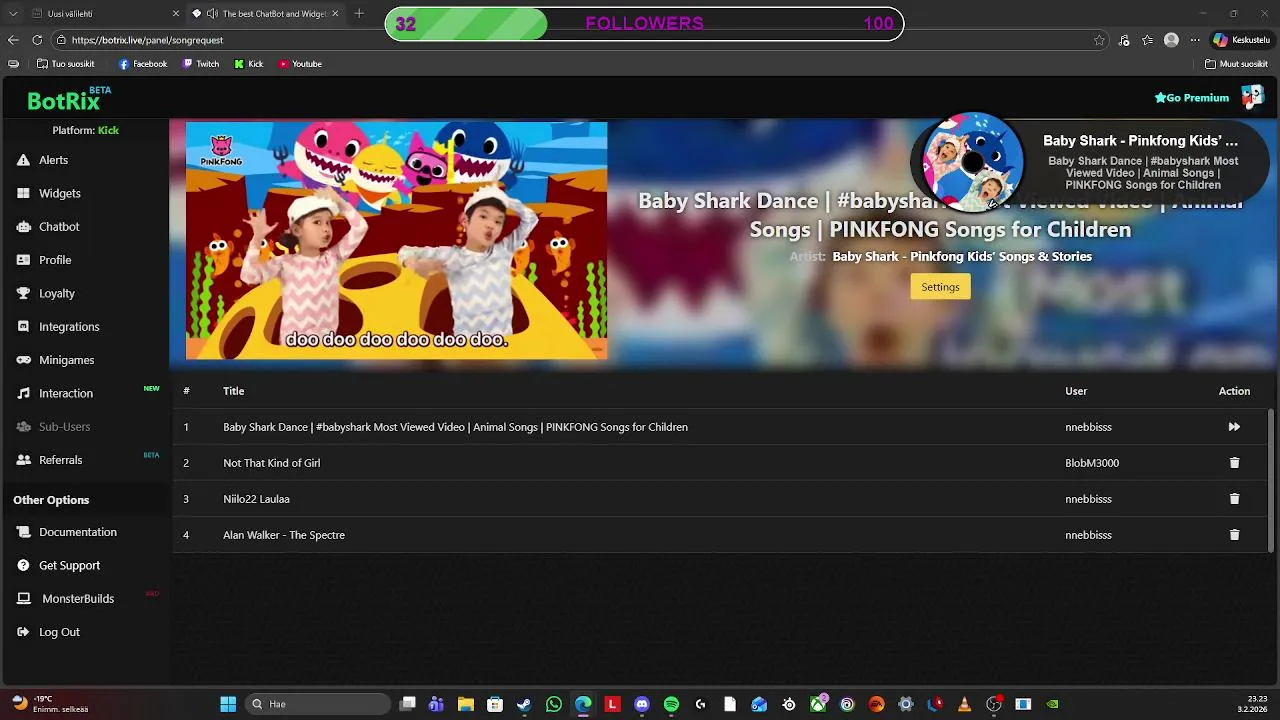Click the song queue scrollbar
Viewport: 1280px width, 720px height.
pos(1272,480)
